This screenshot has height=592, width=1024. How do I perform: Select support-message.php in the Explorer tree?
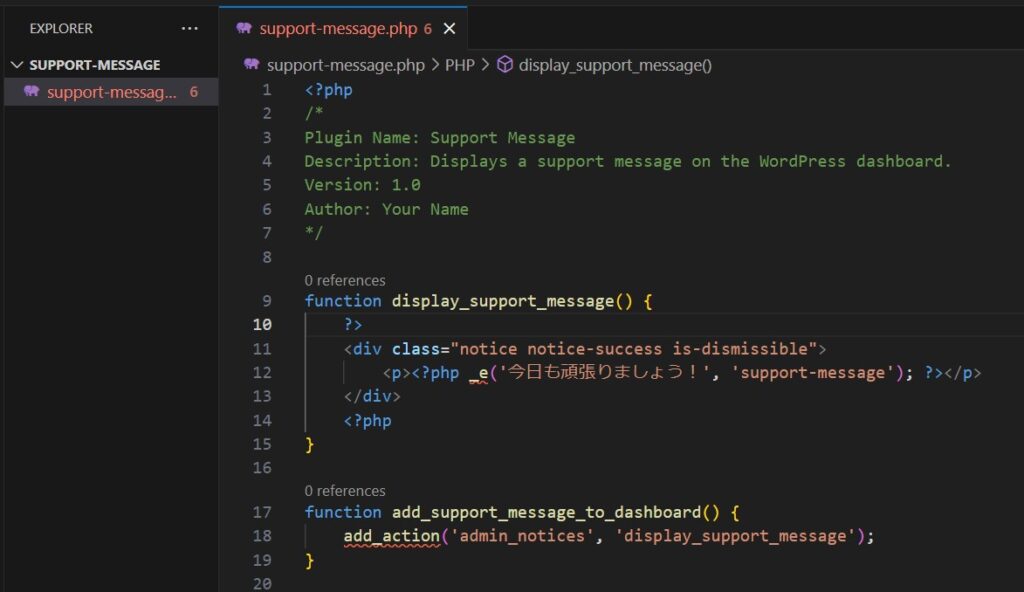[x=111, y=92]
